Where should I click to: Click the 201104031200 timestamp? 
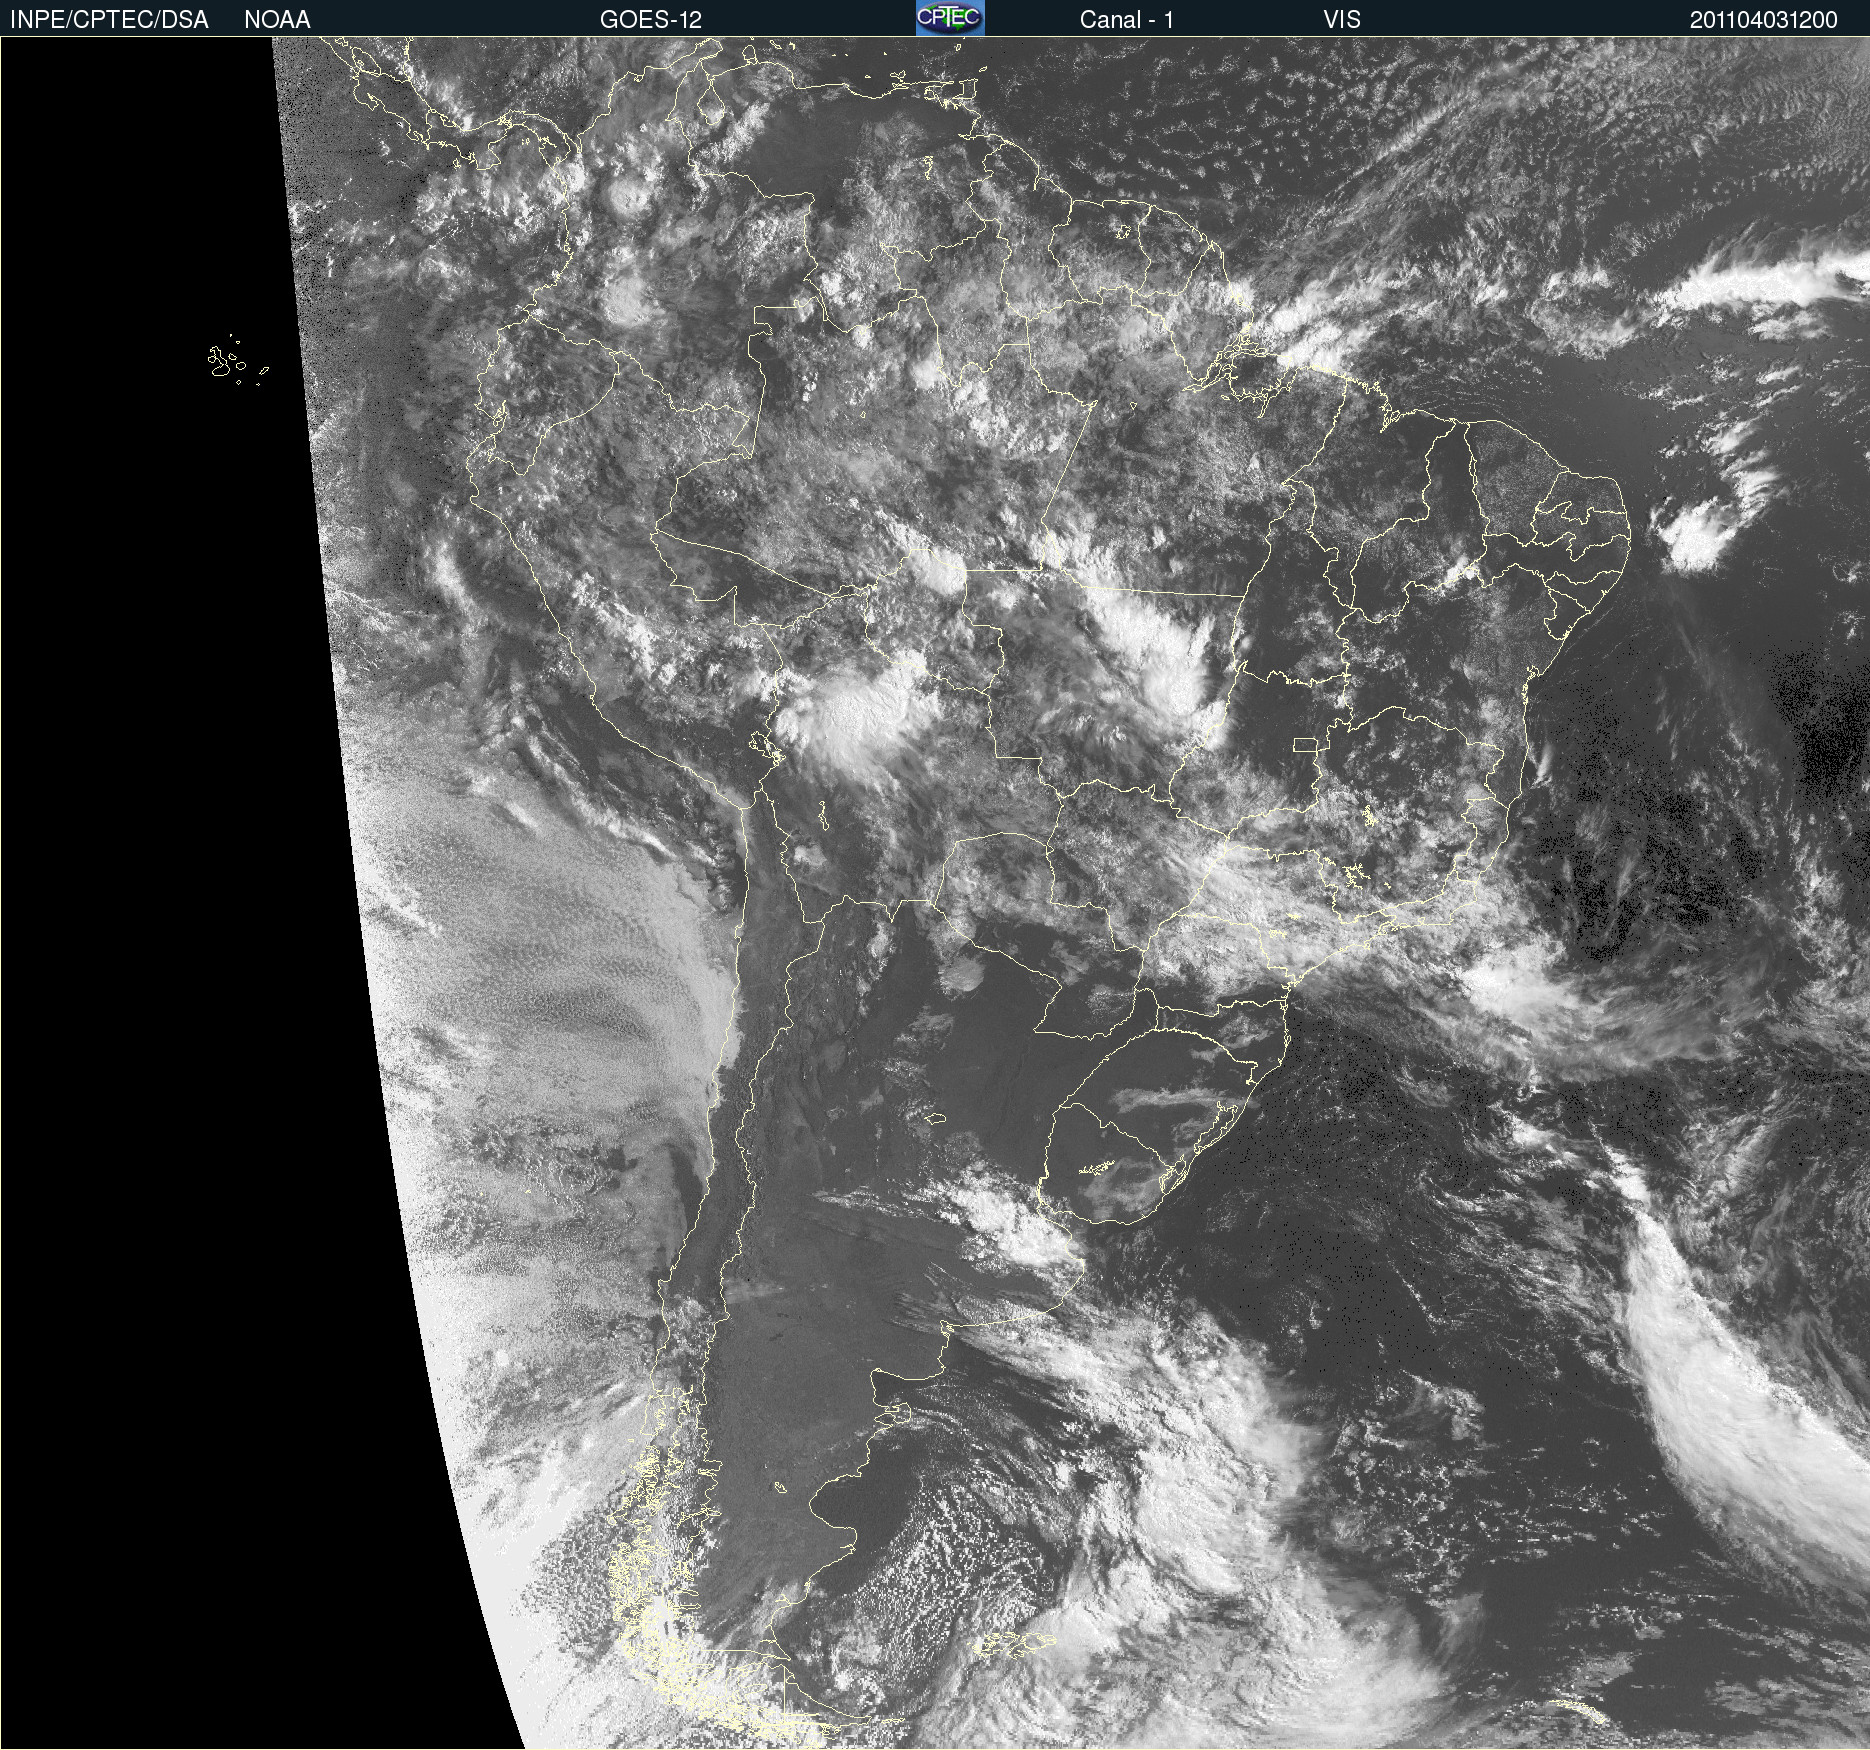click(x=1764, y=20)
